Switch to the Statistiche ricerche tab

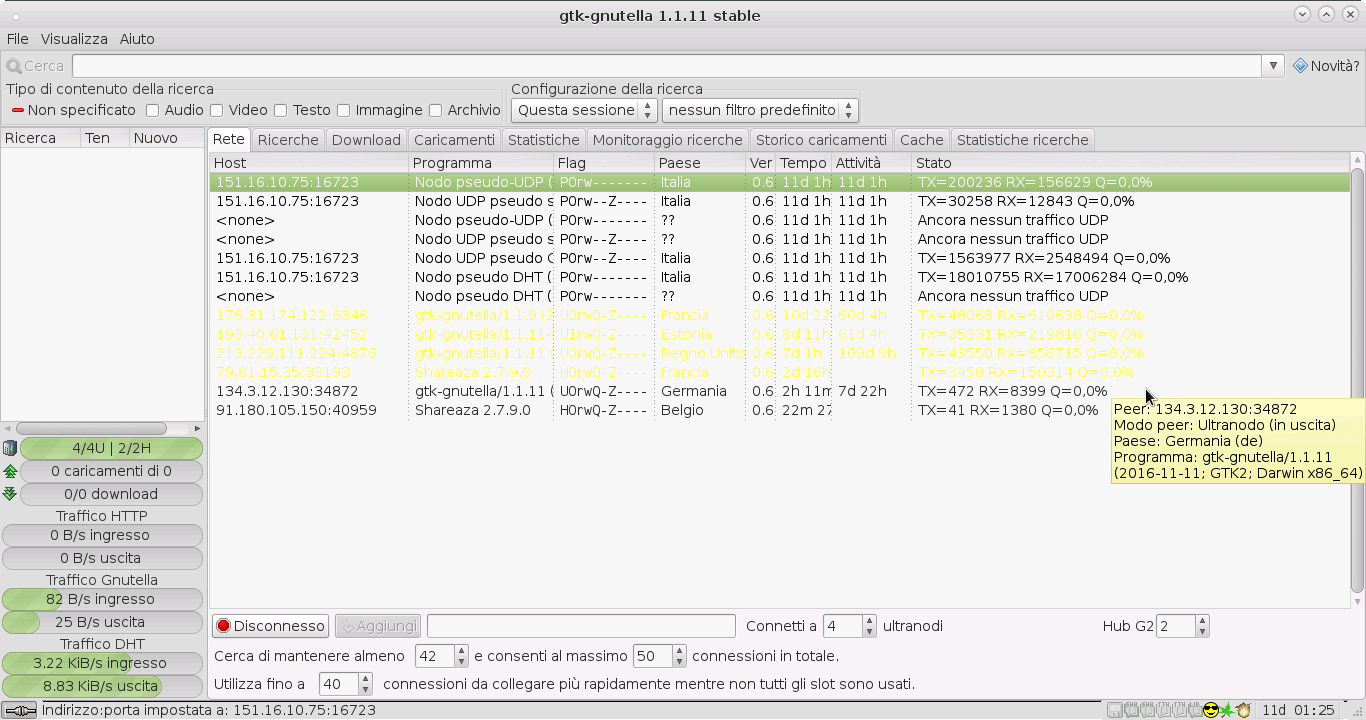pos(1022,140)
